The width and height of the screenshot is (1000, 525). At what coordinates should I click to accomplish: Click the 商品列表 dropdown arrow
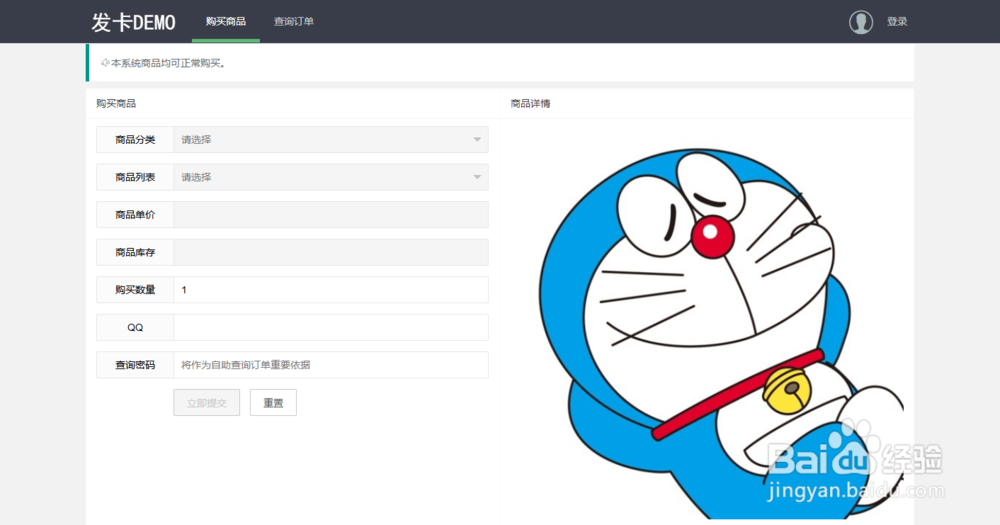click(477, 177)
